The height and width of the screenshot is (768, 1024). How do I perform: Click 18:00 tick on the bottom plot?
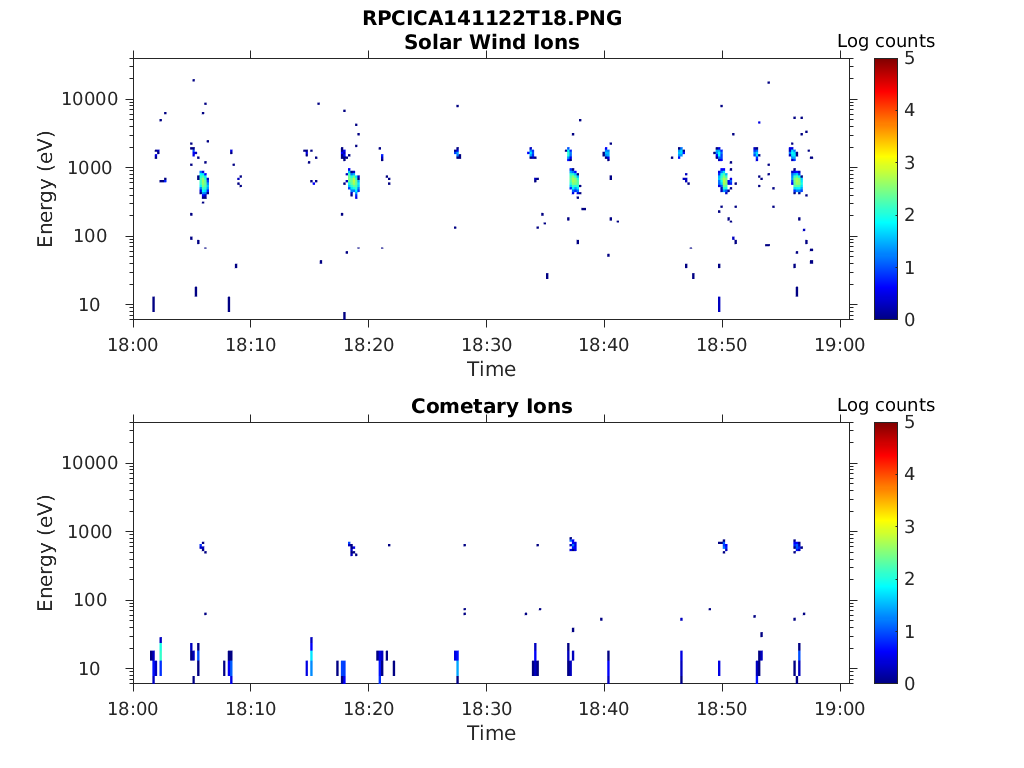(133, 709)
